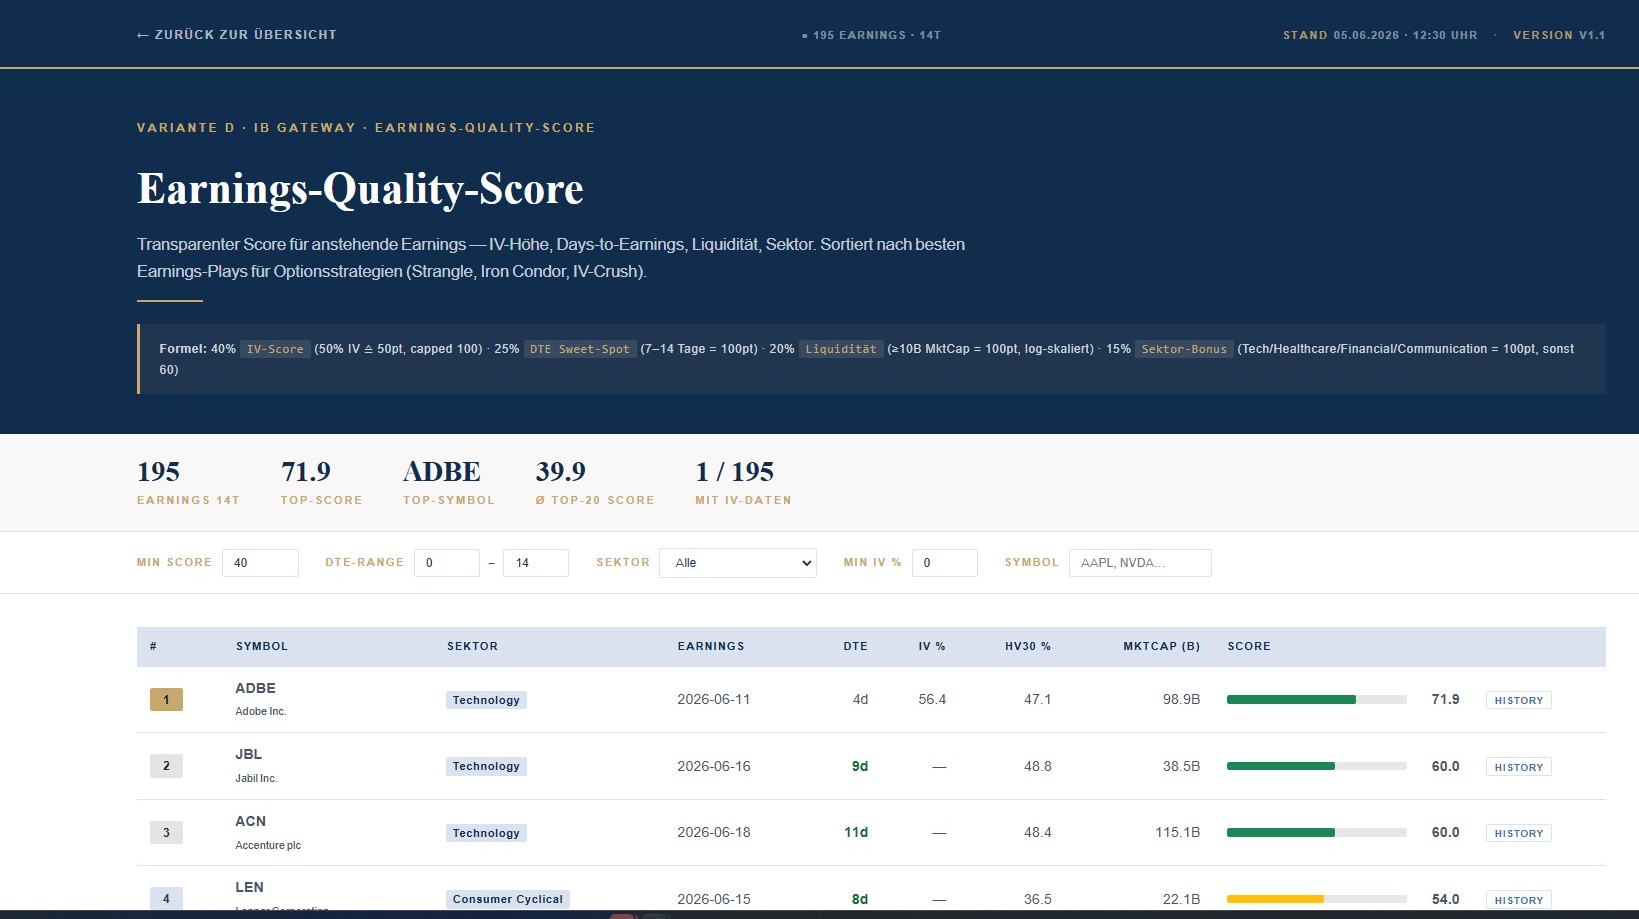This screenshot has height=919, width=1639.
Task: Click the 39.9 Top-20 Score stat
Action: [595, 482]
